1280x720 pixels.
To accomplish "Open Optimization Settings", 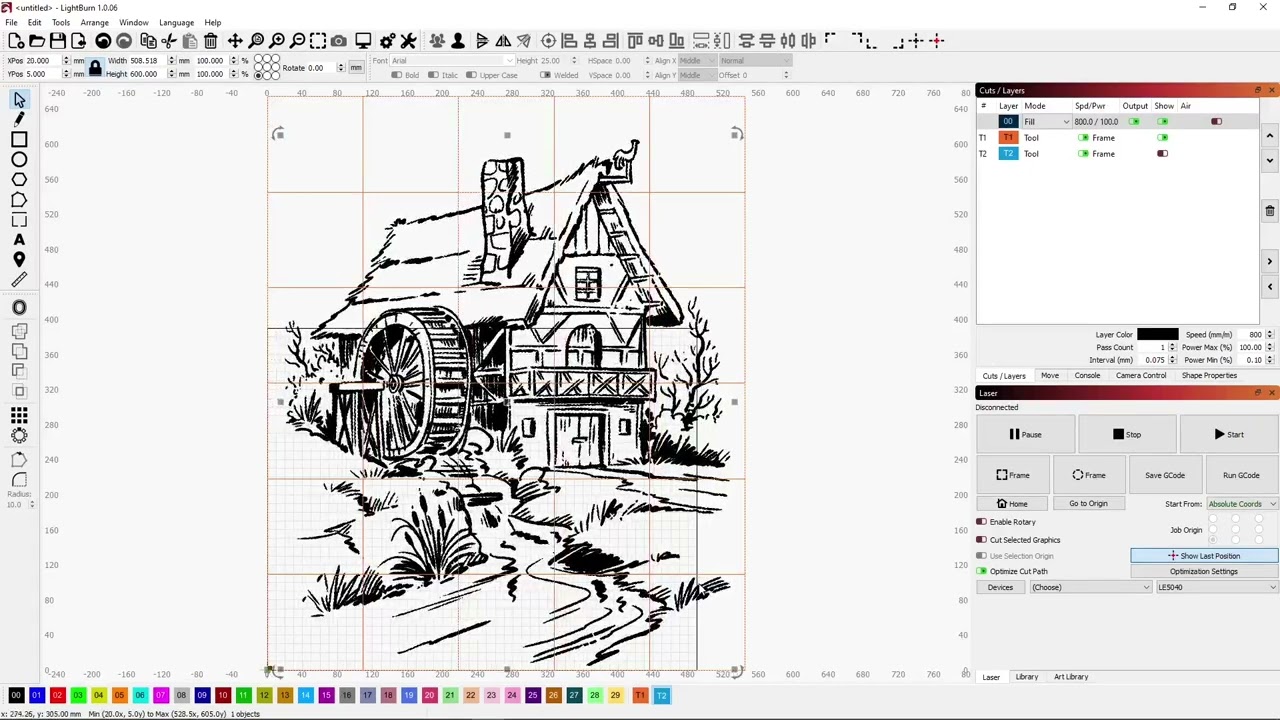I will (1204, 572).
